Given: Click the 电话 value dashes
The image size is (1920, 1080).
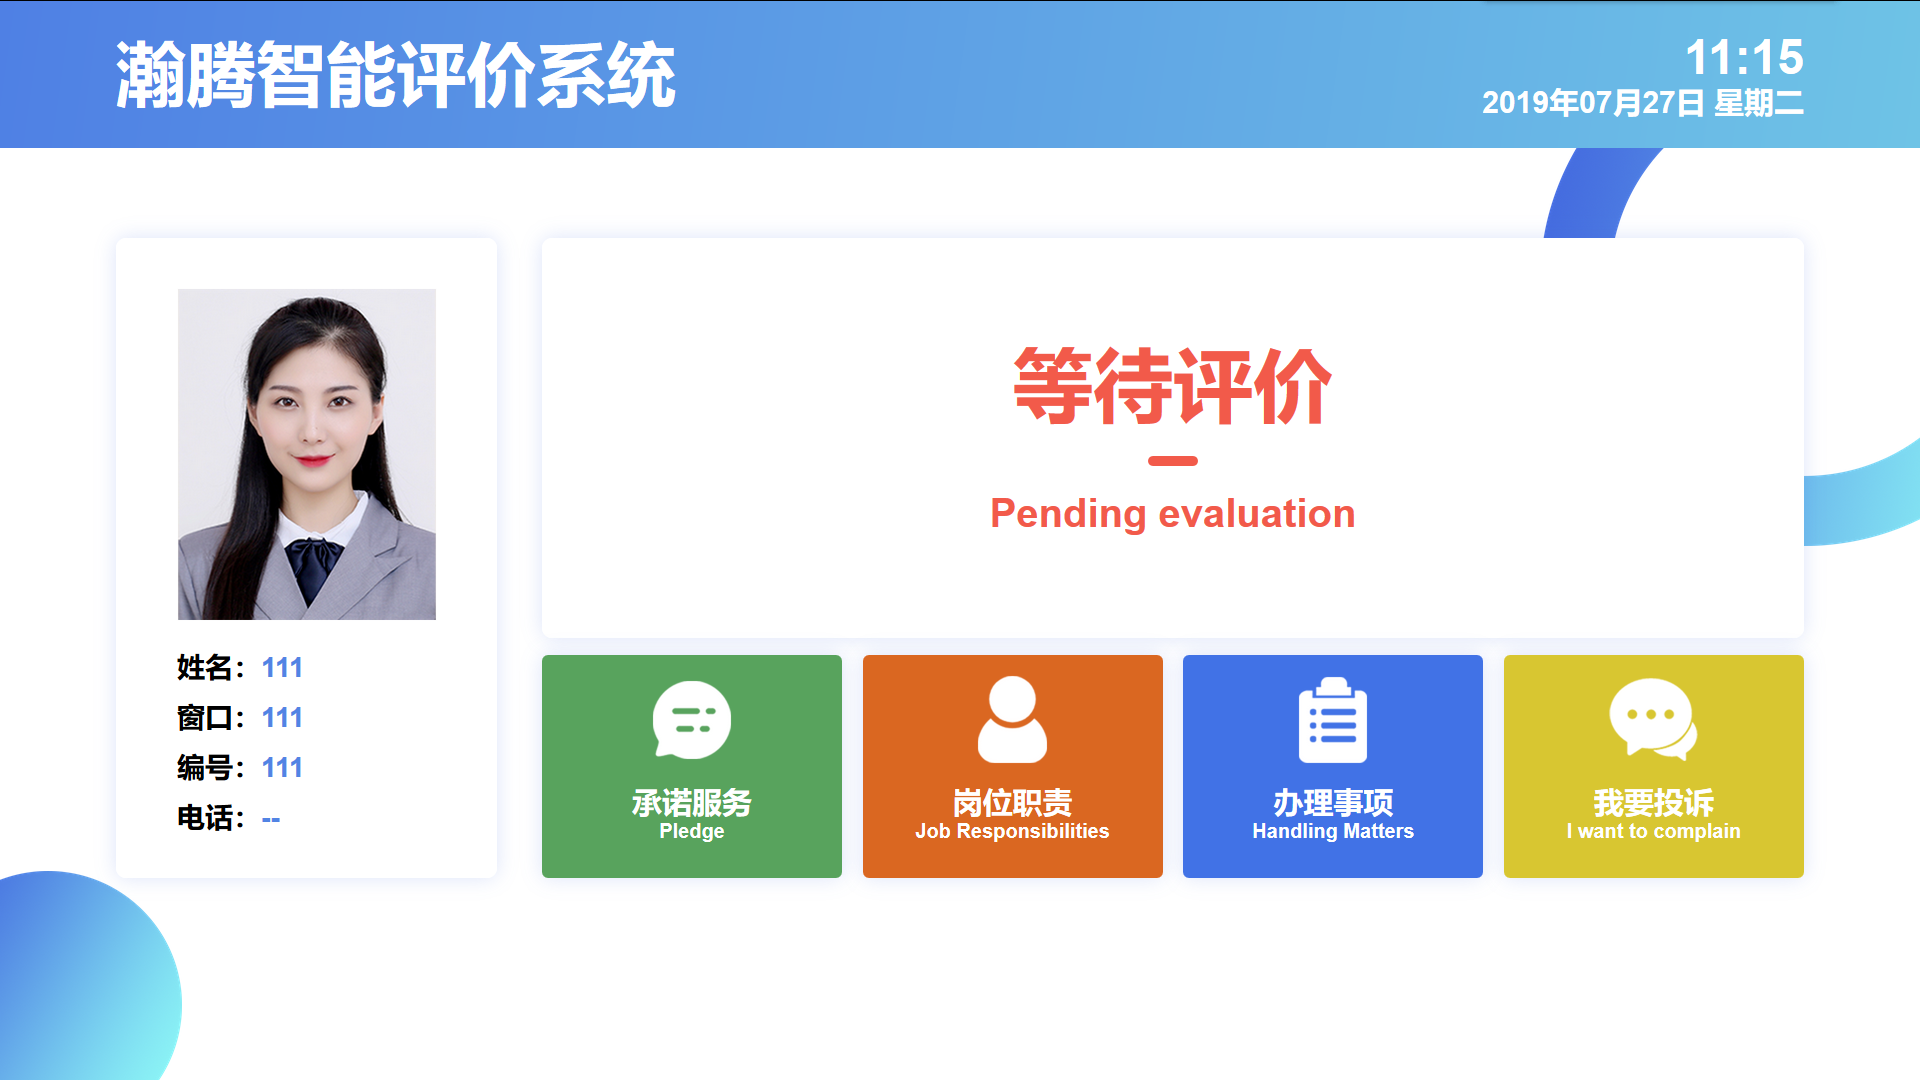Looking at the screenshot, I should pos(271,819).
